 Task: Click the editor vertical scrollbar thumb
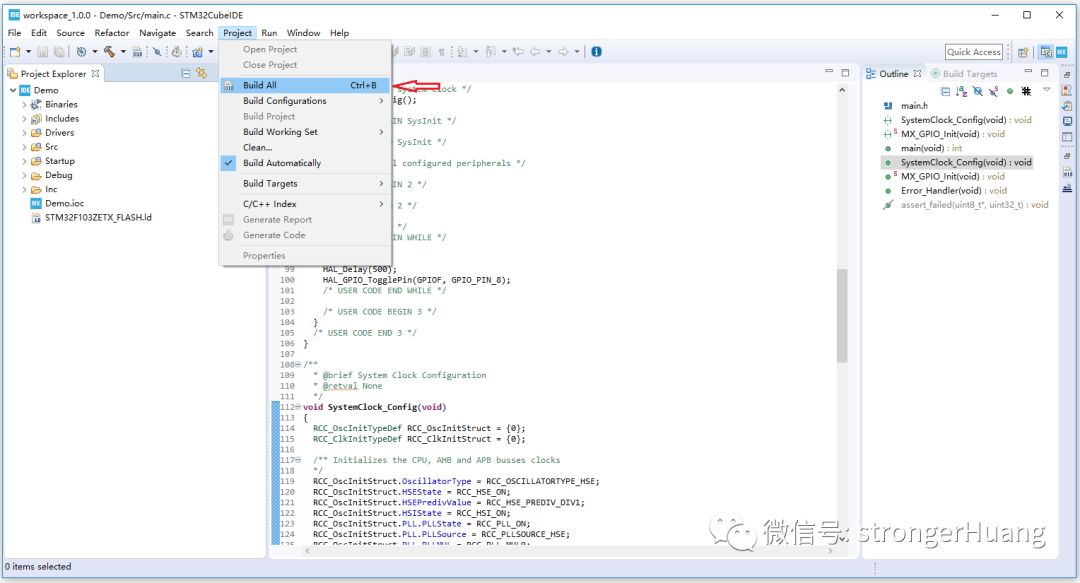coord(842,315)
